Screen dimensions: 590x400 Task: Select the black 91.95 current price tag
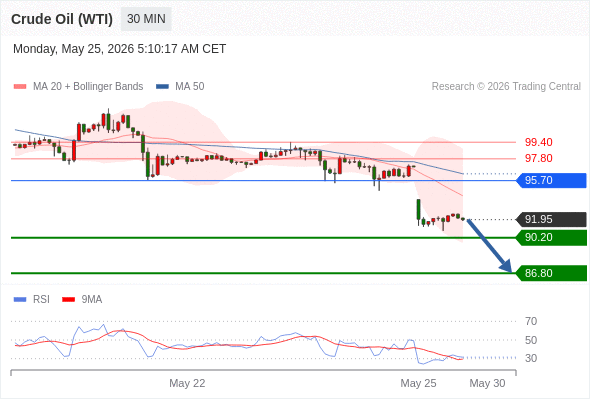click(x=551, y=219)
